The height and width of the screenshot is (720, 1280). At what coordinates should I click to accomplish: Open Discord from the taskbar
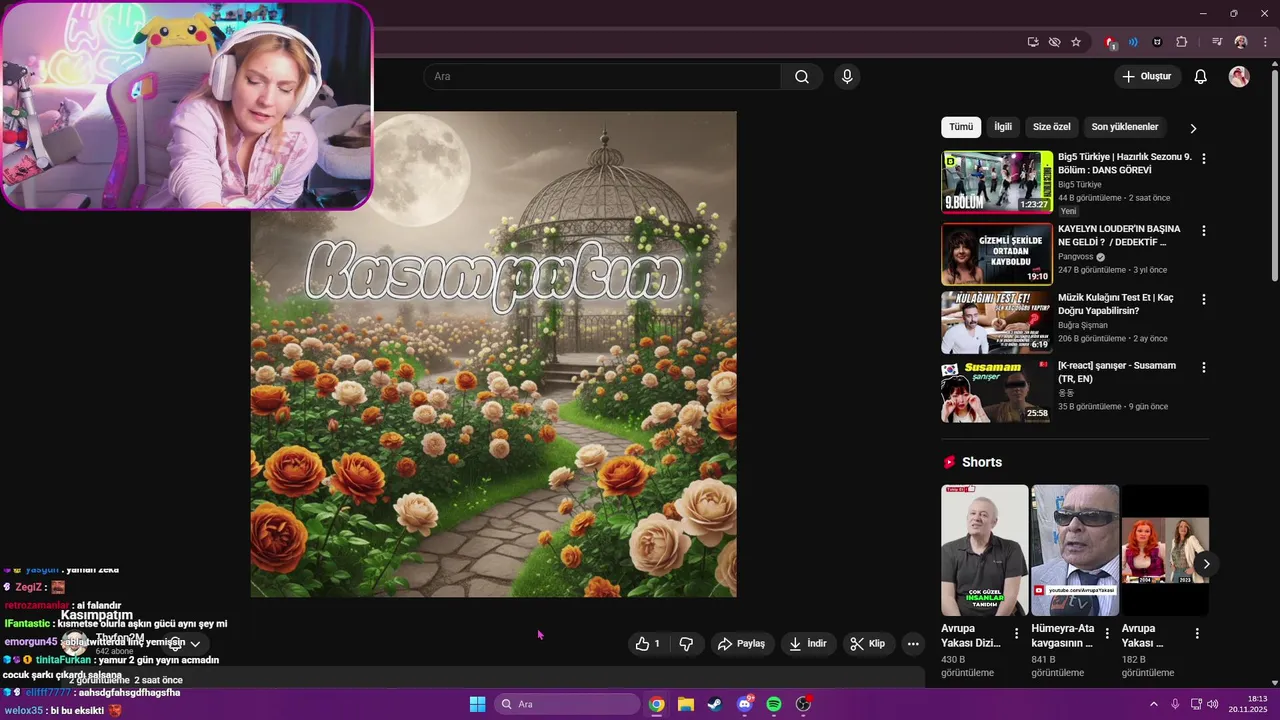click(745, 704)
